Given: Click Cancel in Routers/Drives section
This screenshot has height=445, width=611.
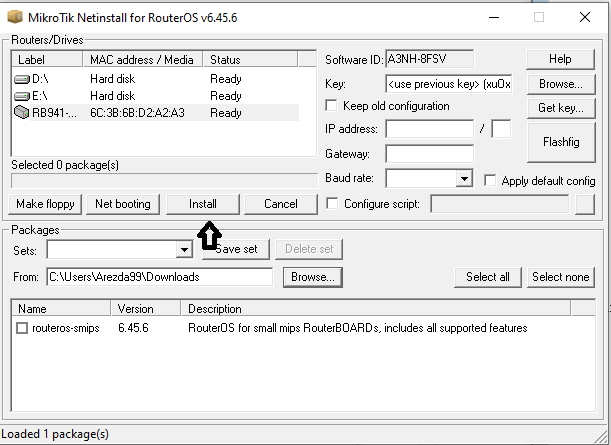Looking at the screenshot, I should tap(281, 204).
